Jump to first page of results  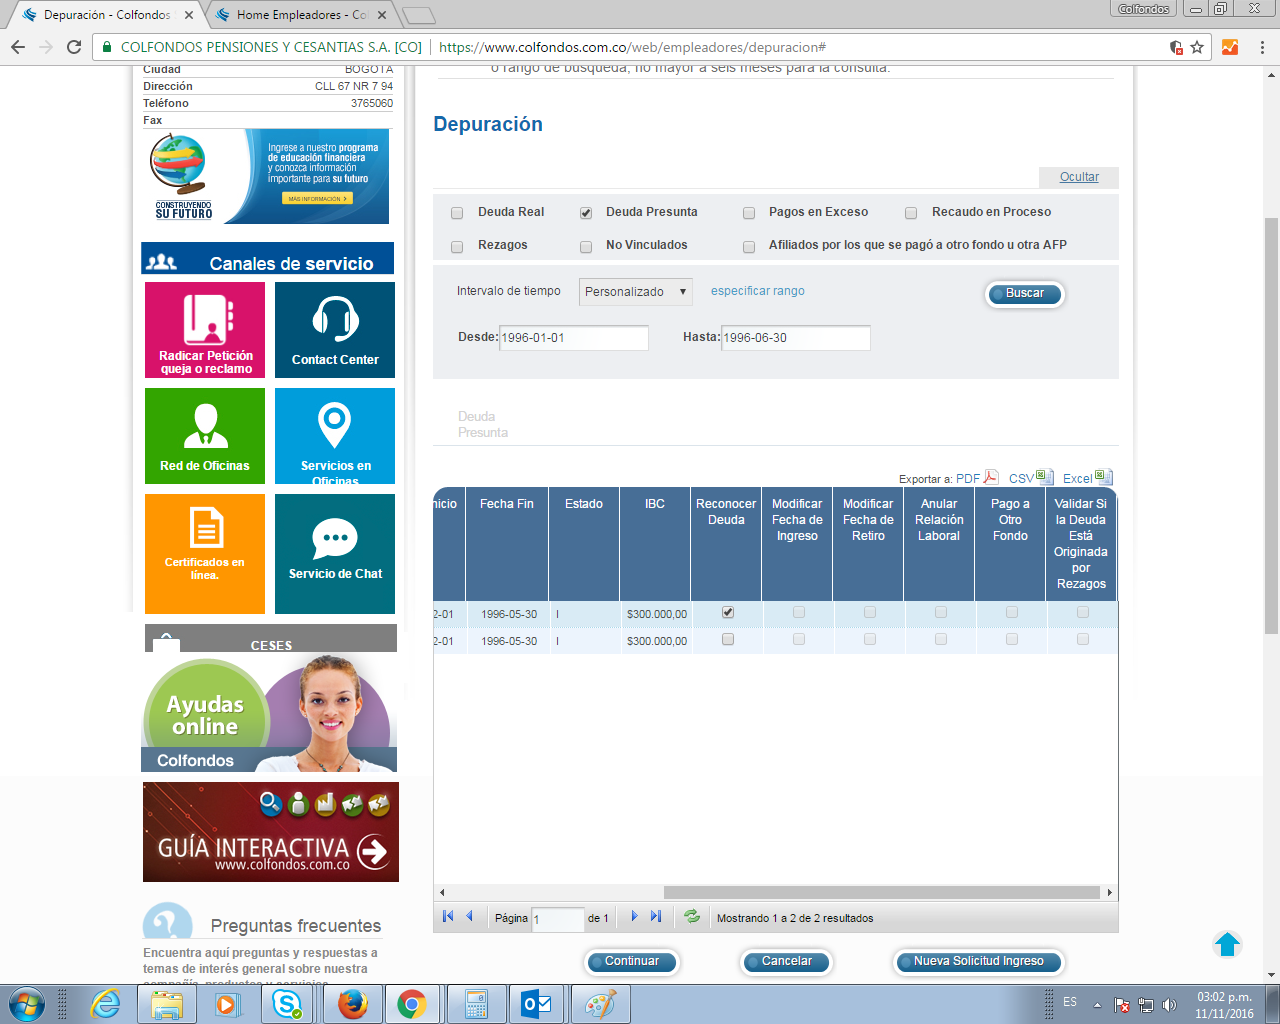(448, 916)
